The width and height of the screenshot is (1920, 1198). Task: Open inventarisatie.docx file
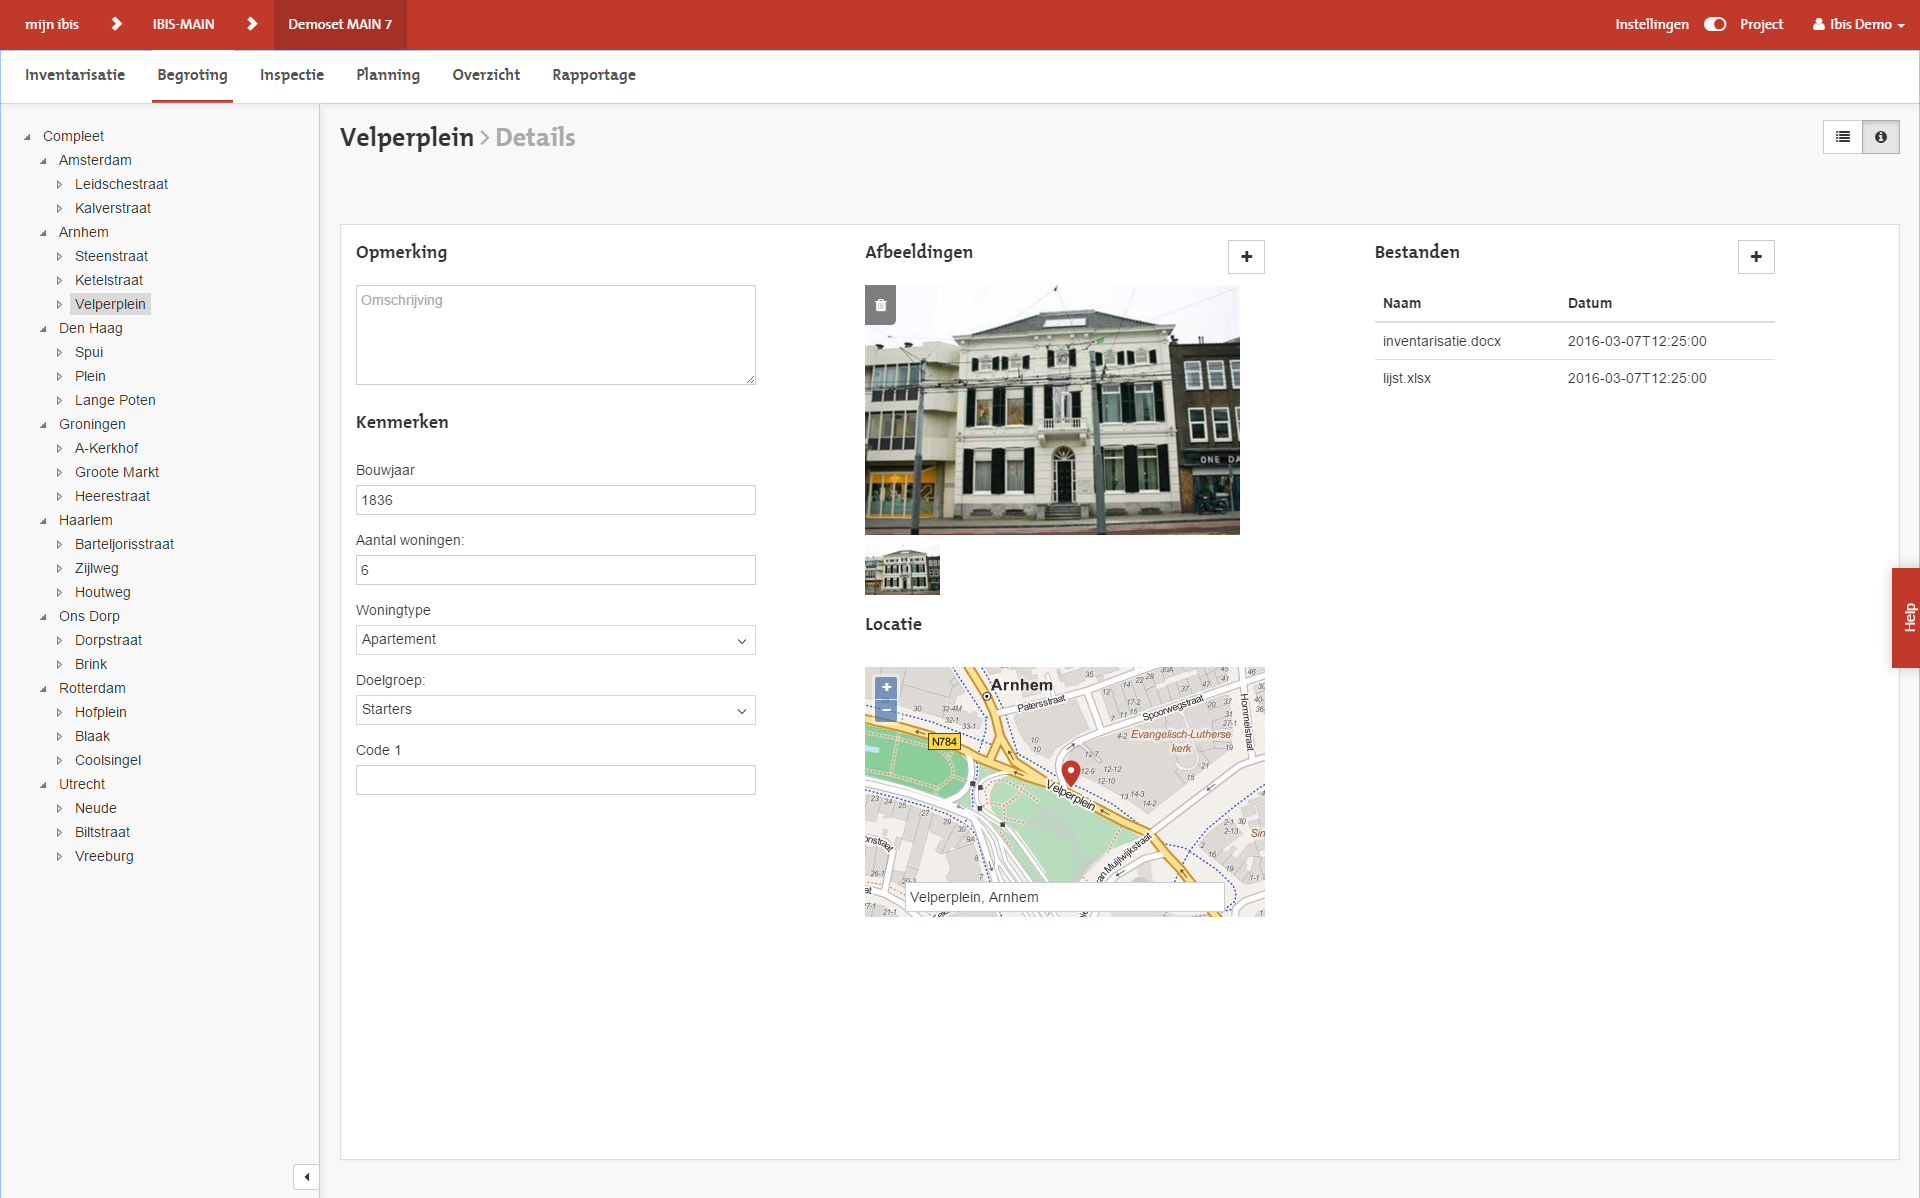coord(1441,341)
